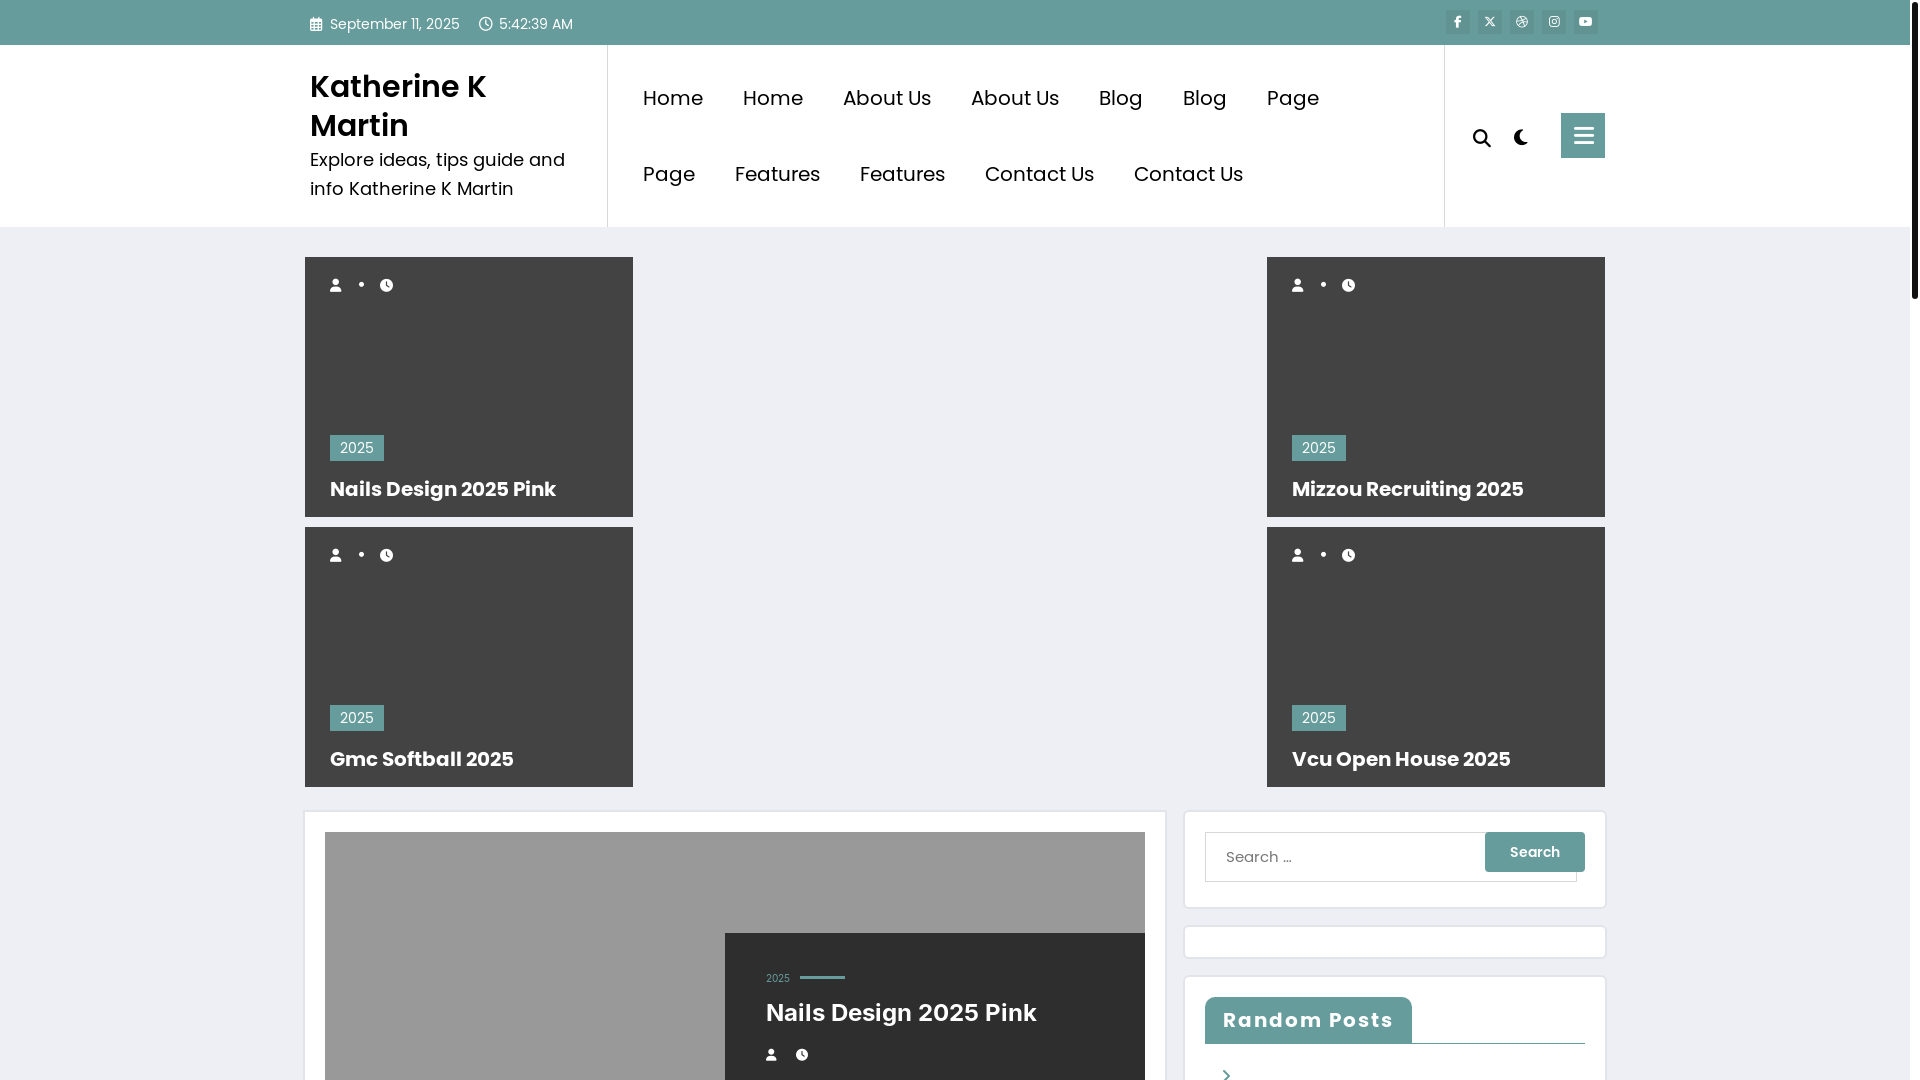1920x1080 pixels.
Task: Open the Instagram social icon
Action: coord(1554,22)
